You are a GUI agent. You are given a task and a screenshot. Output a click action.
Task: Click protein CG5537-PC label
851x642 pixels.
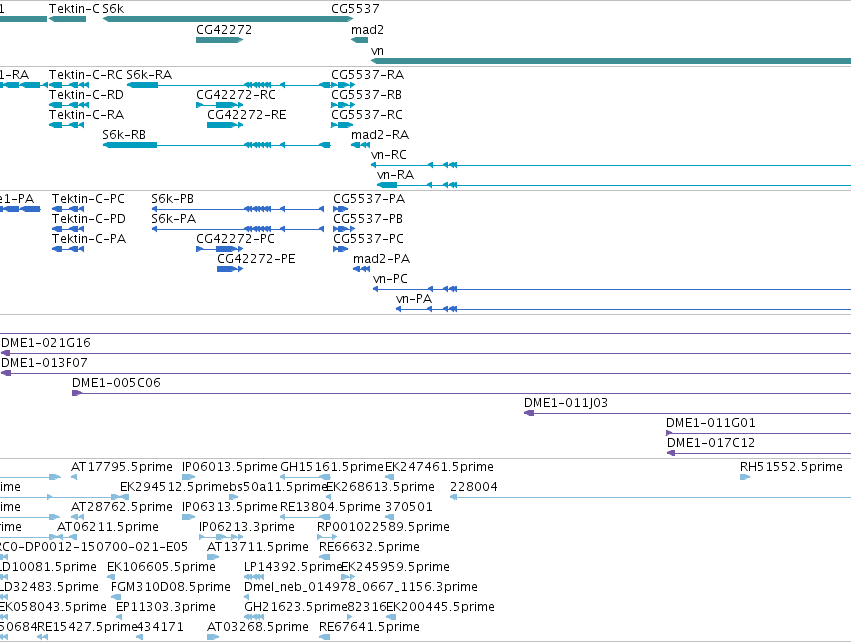click(369, 239)
